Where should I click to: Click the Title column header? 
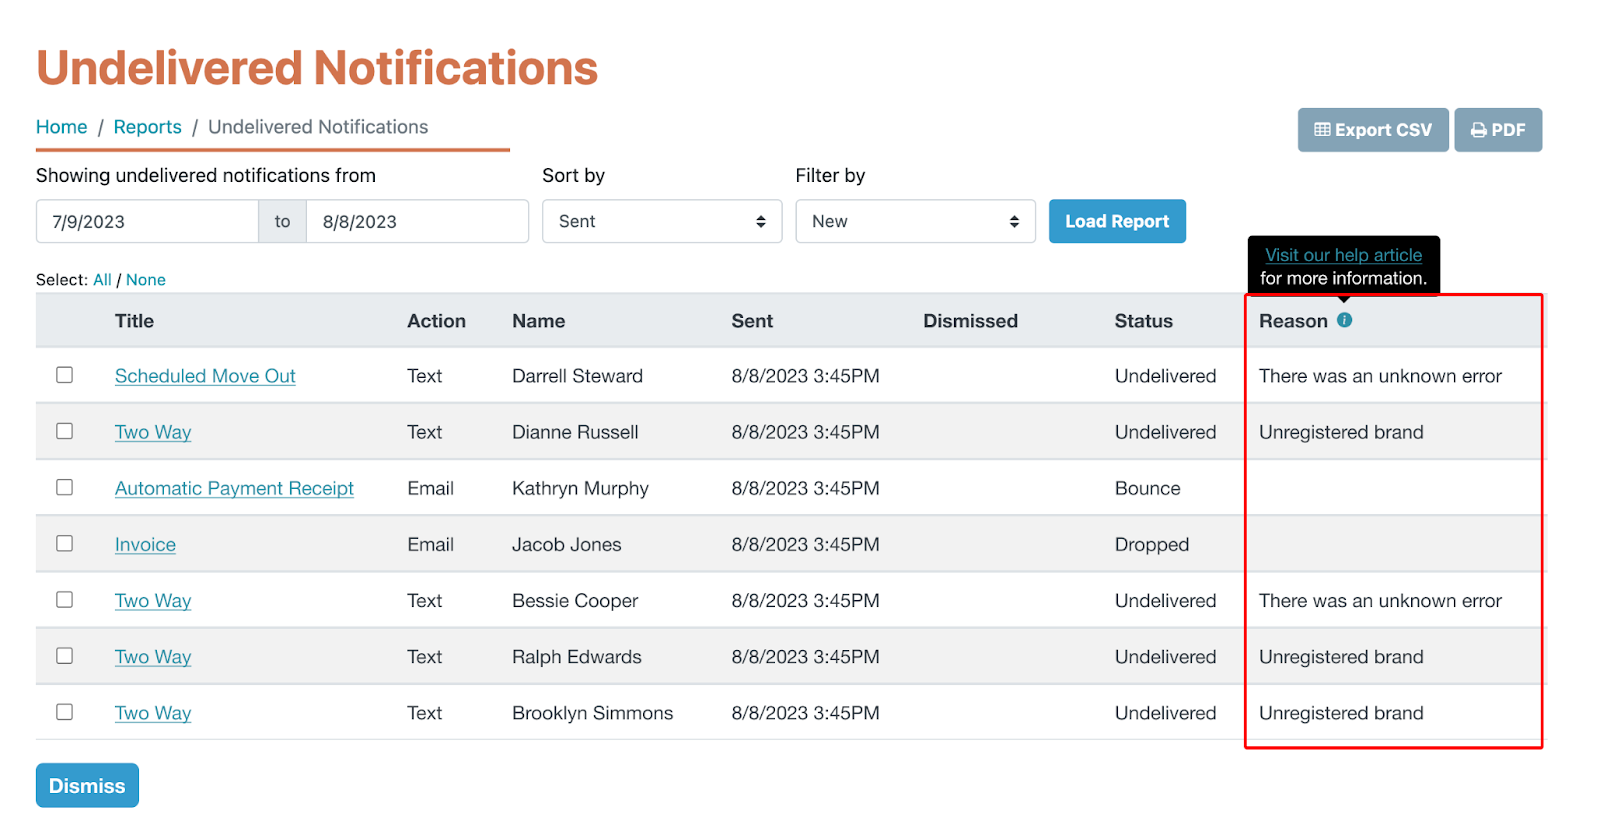(x=134, y=321)
